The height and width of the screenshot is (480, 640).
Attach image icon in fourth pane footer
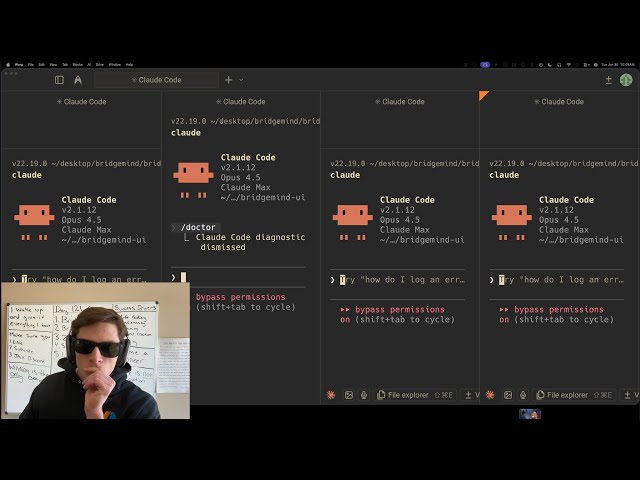pyautogui.click(x=508, y=395)
